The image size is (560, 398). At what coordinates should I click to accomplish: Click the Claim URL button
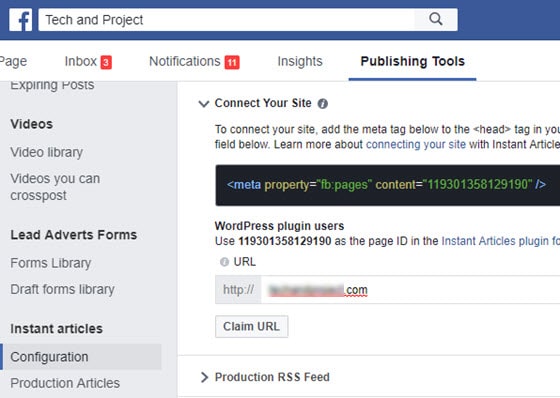(x=251, y=326)
